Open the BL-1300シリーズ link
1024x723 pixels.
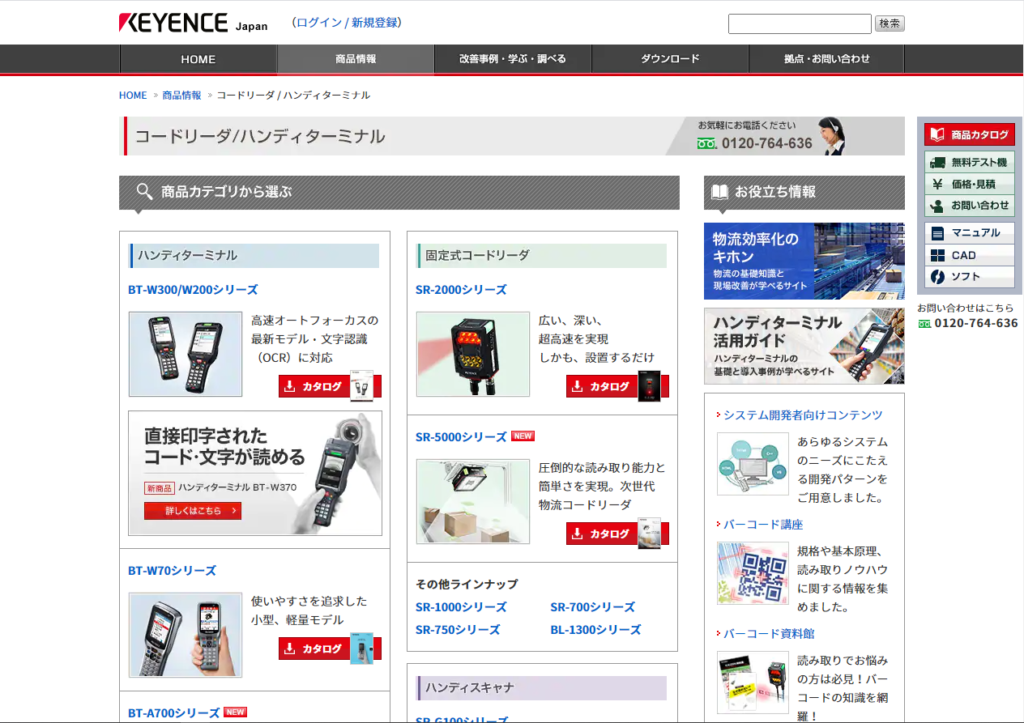[x=596, y=630]
